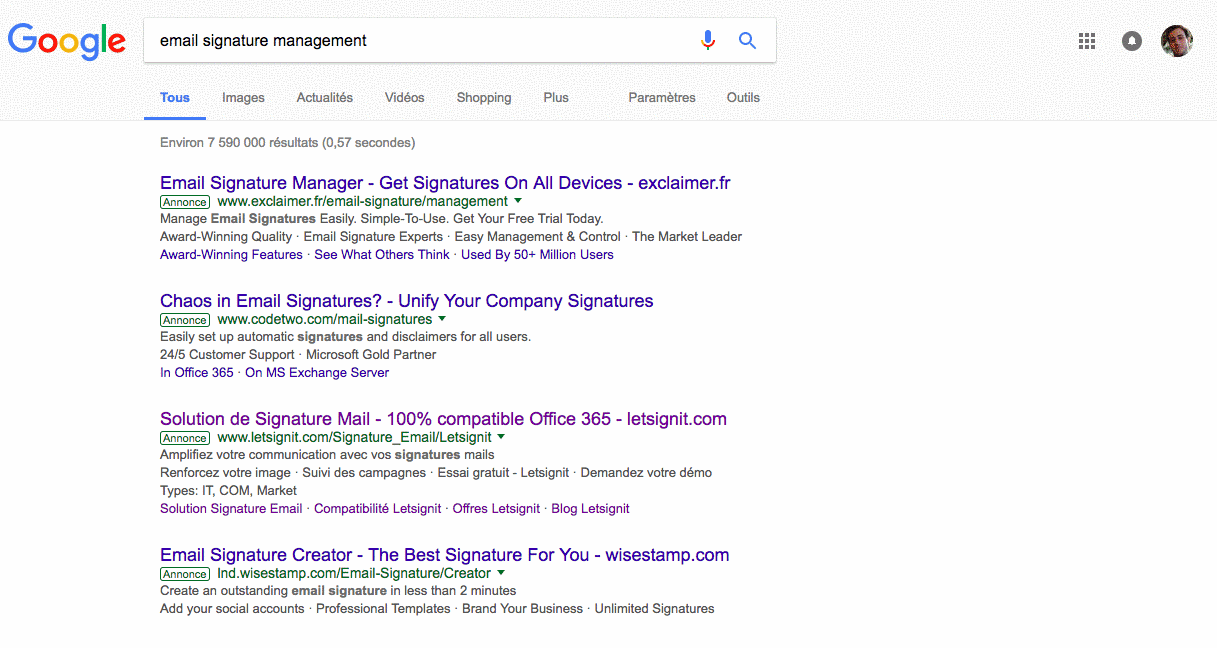
Task: Select the Tous tab
Action: pos(175,98)
